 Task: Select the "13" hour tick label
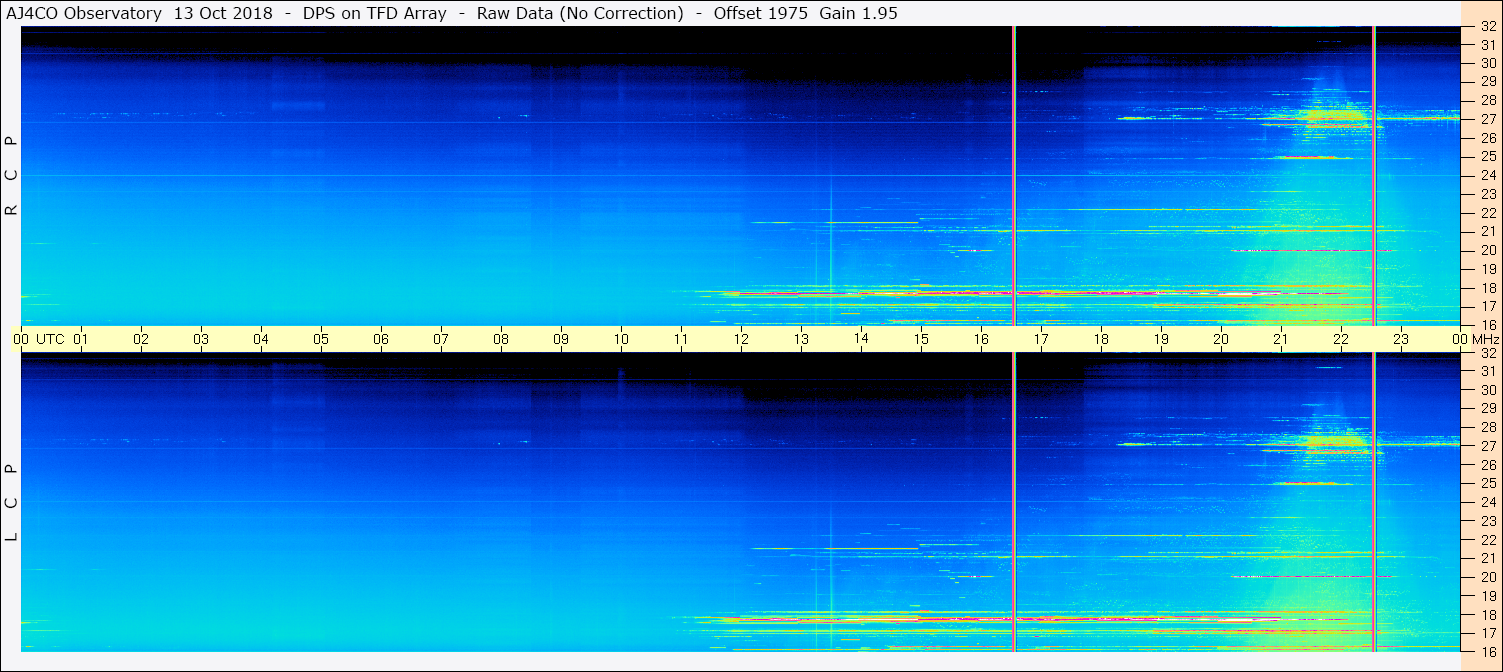click(x=801, y=339)
